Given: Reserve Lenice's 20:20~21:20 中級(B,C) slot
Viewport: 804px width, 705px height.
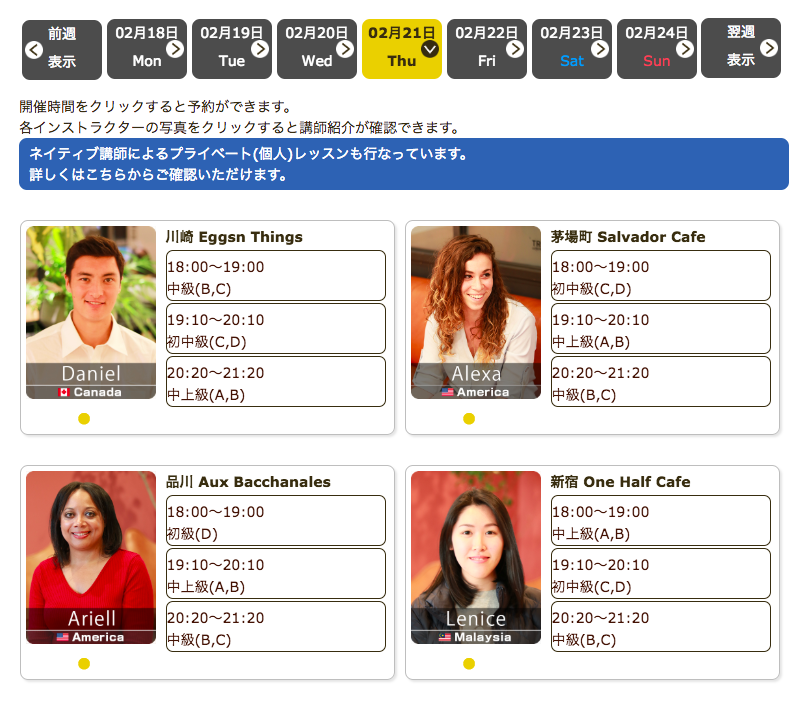Looking at the screenshot, I should coord(660,627).
